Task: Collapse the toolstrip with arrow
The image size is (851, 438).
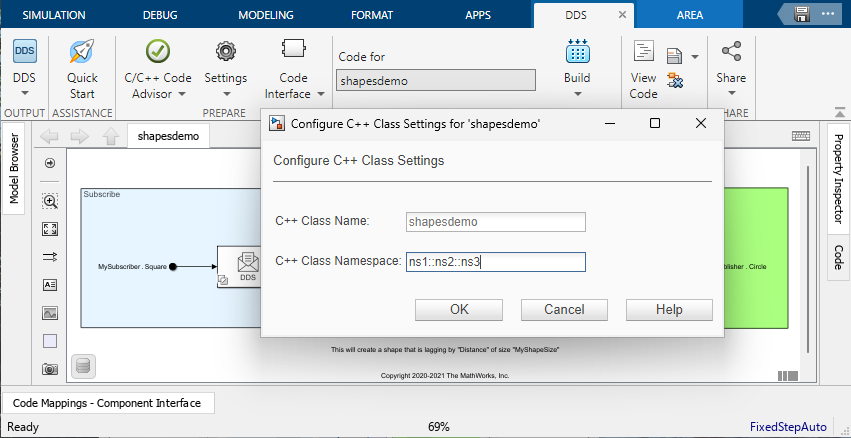Action: 839,112
